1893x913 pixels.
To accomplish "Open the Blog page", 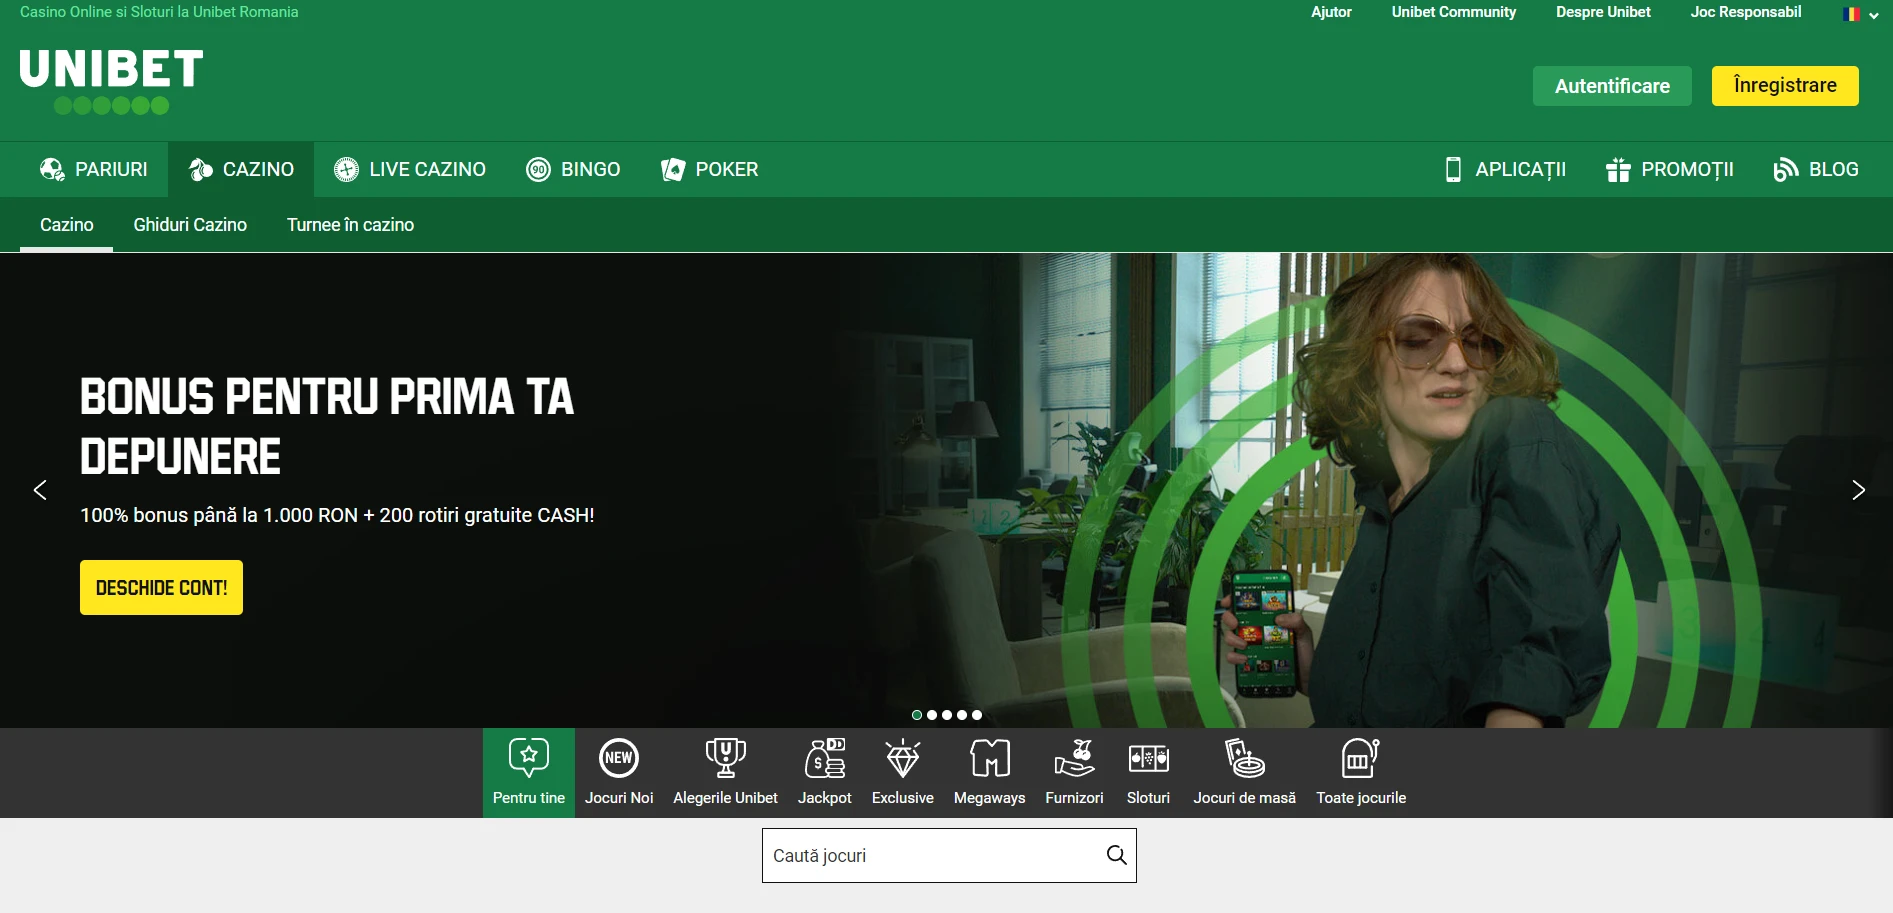I will coord(1815,169).
